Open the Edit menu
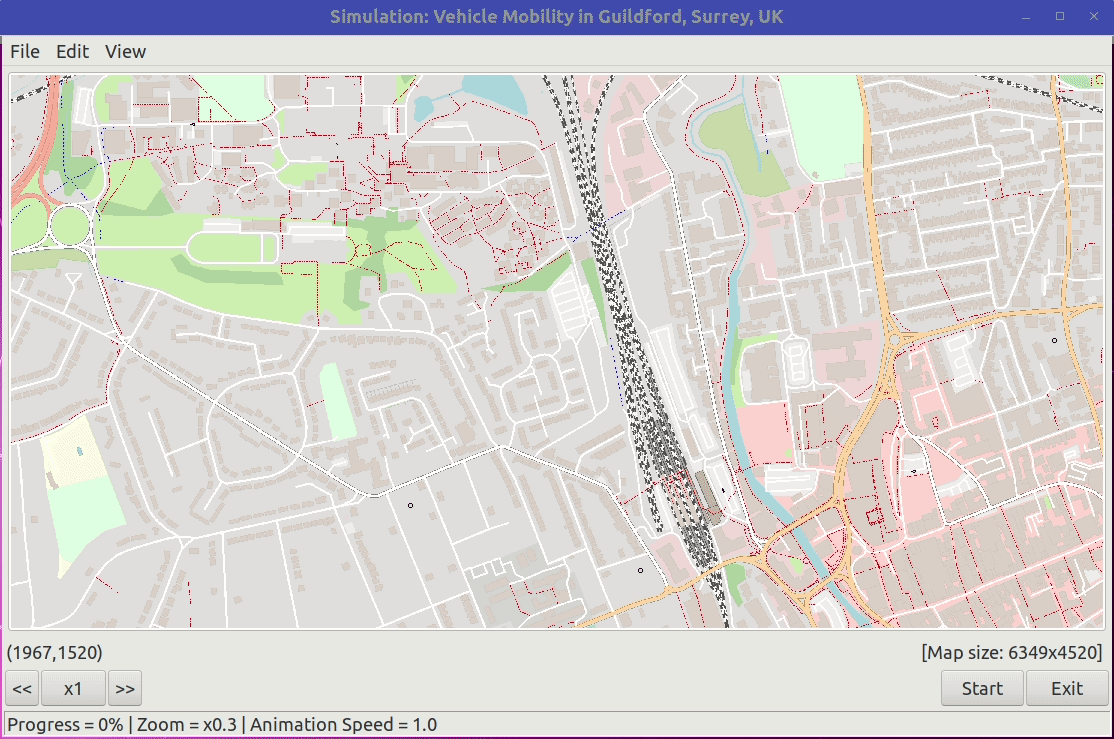Image resolution: width=1114 pixels, height=739 pixels. coord(72,52)
